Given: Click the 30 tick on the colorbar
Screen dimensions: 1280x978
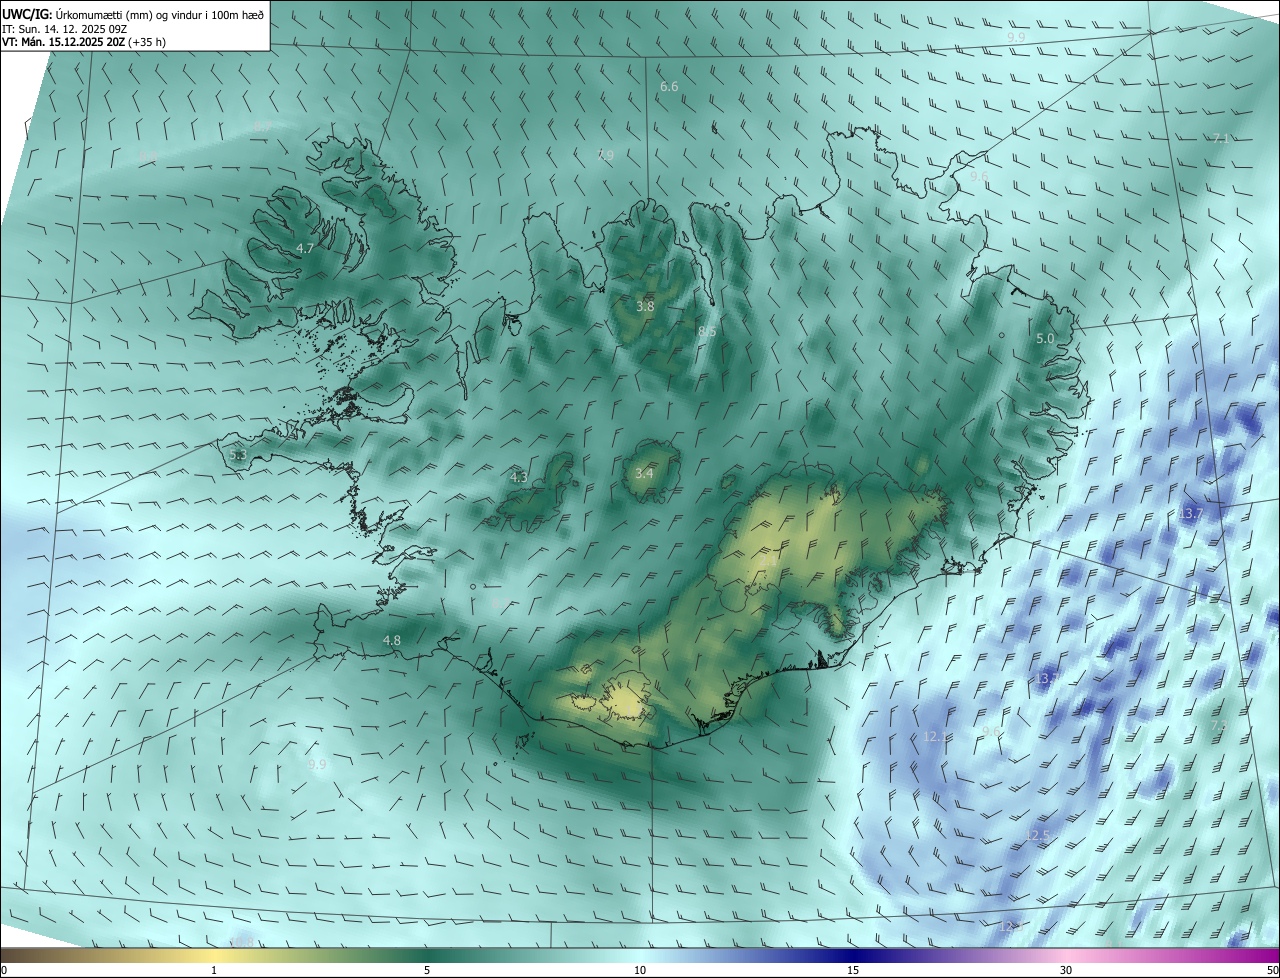Looking at the screenshot, I should pyautogui.click(x=1066, y=971).
